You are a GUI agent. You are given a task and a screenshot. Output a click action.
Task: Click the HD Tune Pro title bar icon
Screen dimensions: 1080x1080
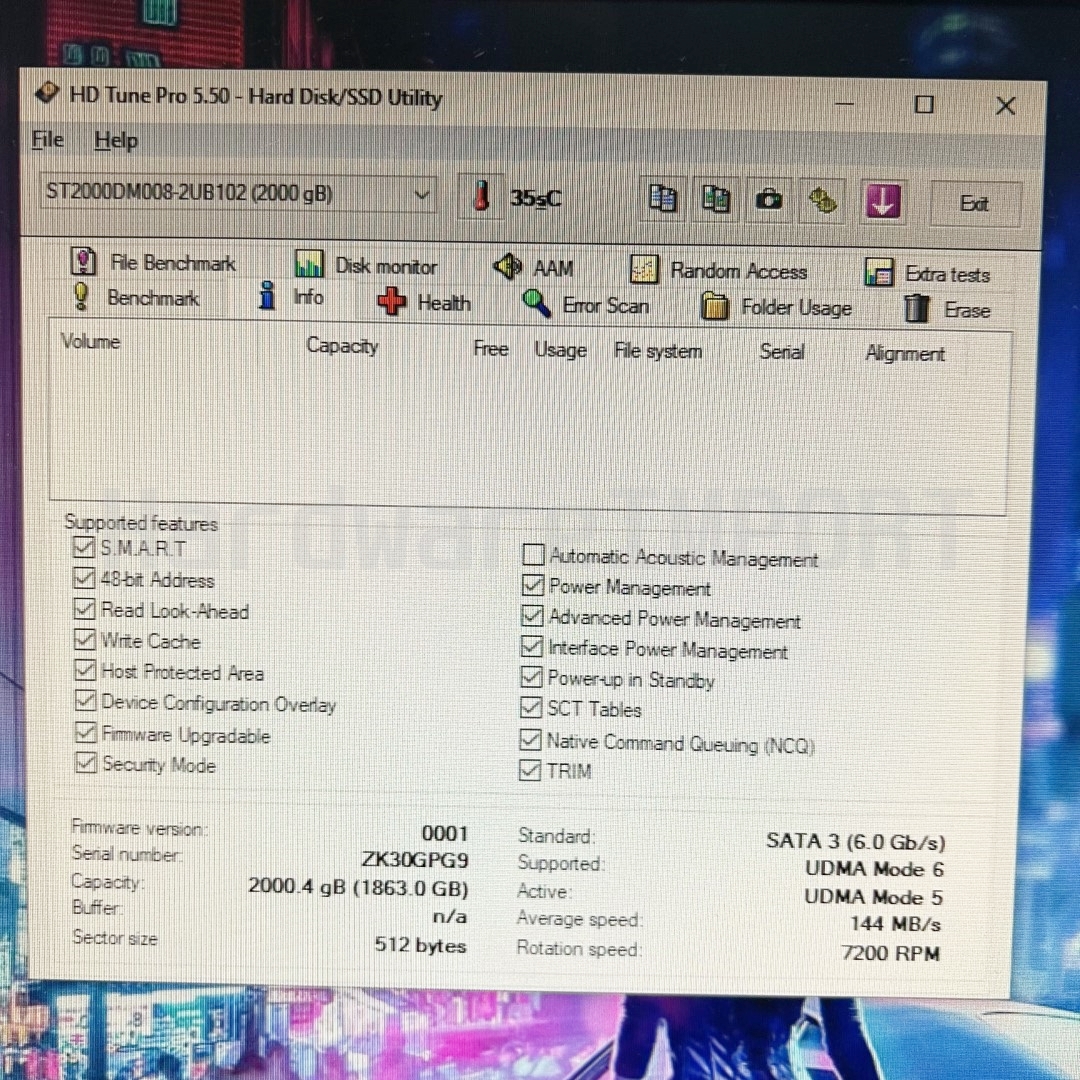(47, 92)
